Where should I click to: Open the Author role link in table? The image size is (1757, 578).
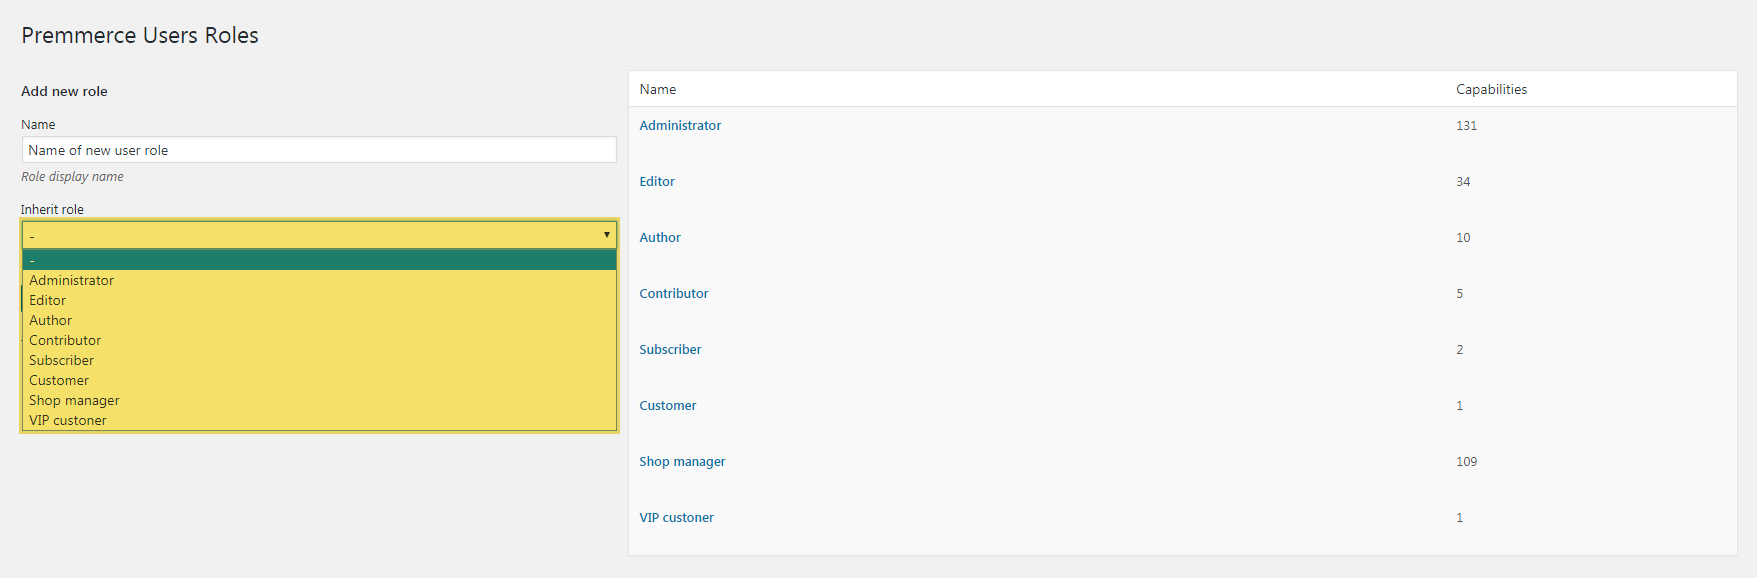660,237
